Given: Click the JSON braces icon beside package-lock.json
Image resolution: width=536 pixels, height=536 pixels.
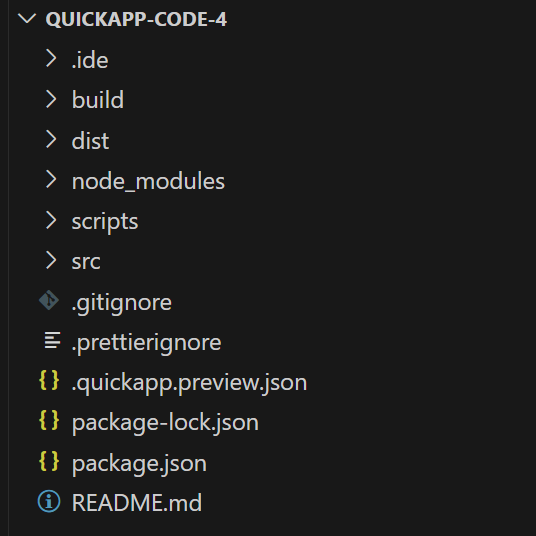Looking at the screenshot, I should (49, 421).
